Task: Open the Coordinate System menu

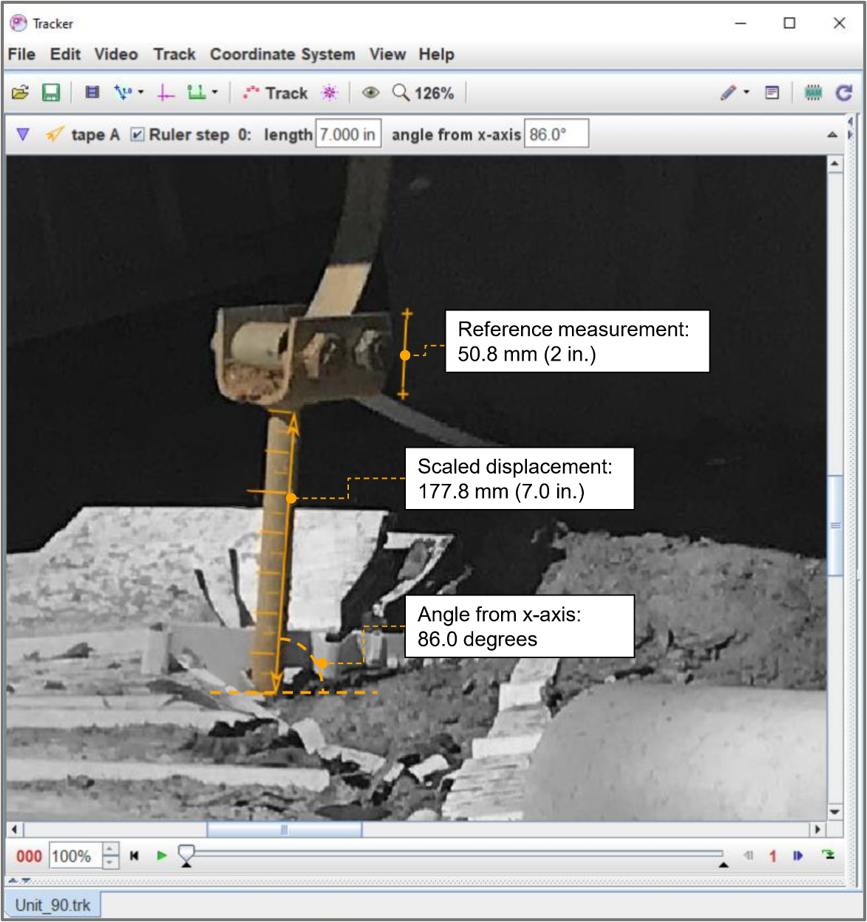Action: point(282,55)
